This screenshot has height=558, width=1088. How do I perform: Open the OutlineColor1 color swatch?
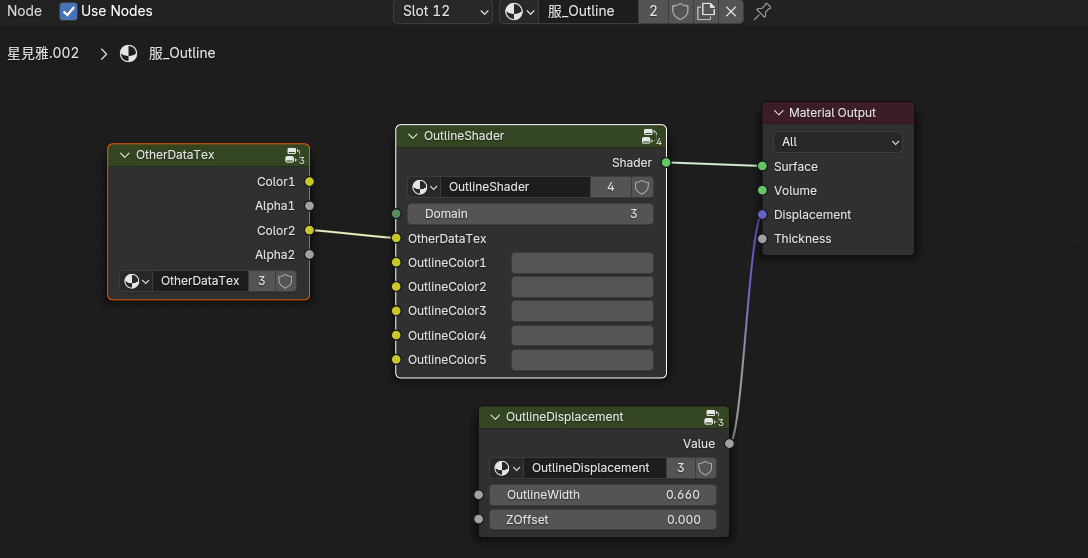582,263
